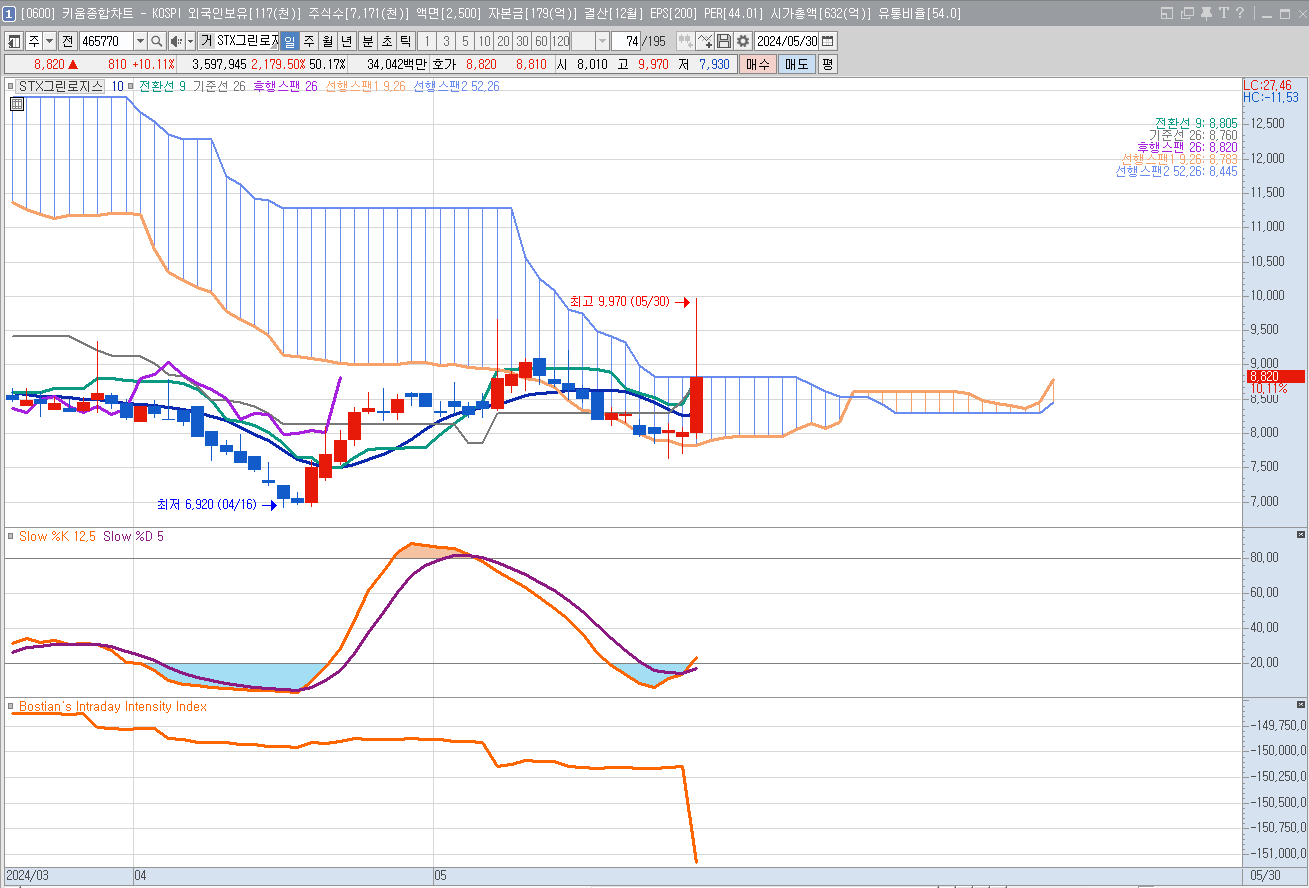The width and height of the screenshot is (1309, 888).
Task: Choose the 5 interval button
Action: click(x=465, y=41)
